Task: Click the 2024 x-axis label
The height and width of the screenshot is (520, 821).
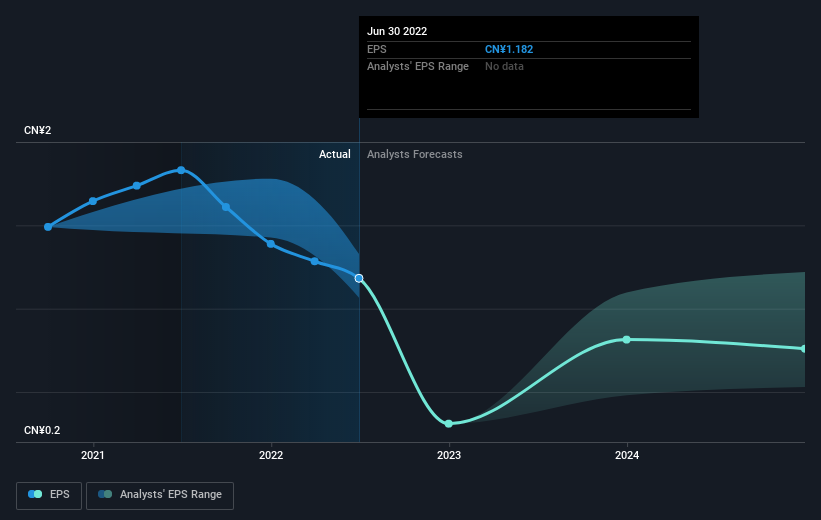Action: click(627, 455)
